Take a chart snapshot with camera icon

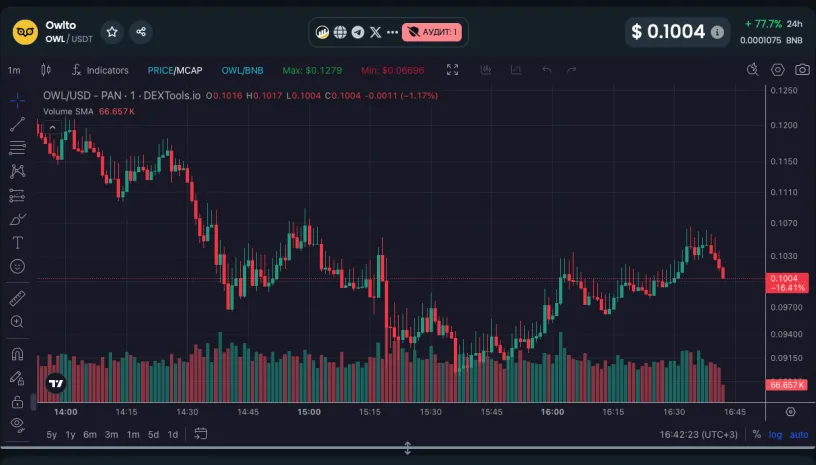(802, 70)
